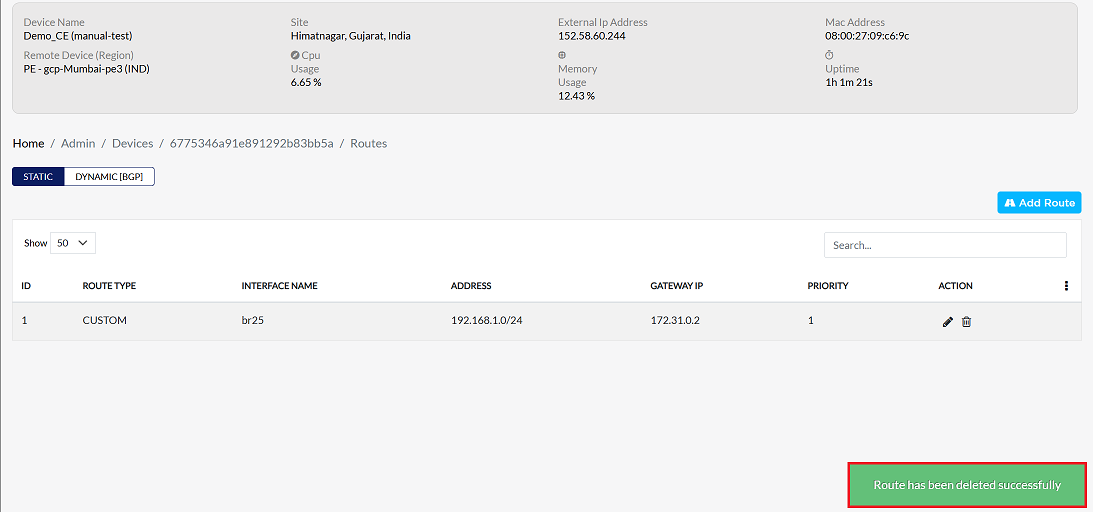Click the Uptime stopwatch icon
The height and width of the screenshot is (512, 1093).
(830, 55)
